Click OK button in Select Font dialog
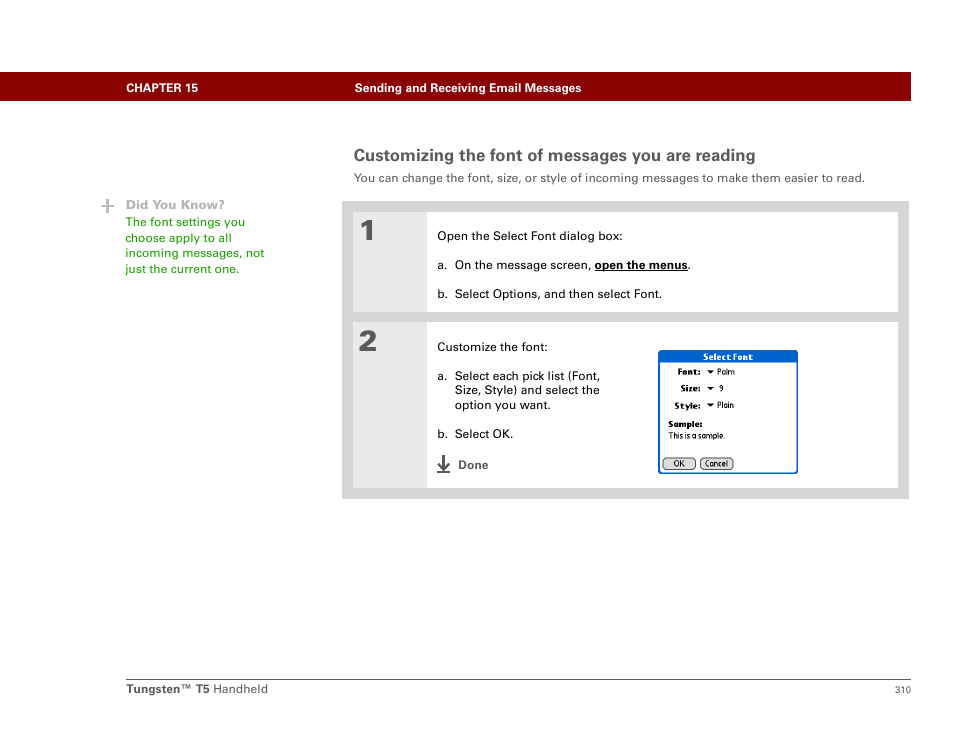 [678, 464]
